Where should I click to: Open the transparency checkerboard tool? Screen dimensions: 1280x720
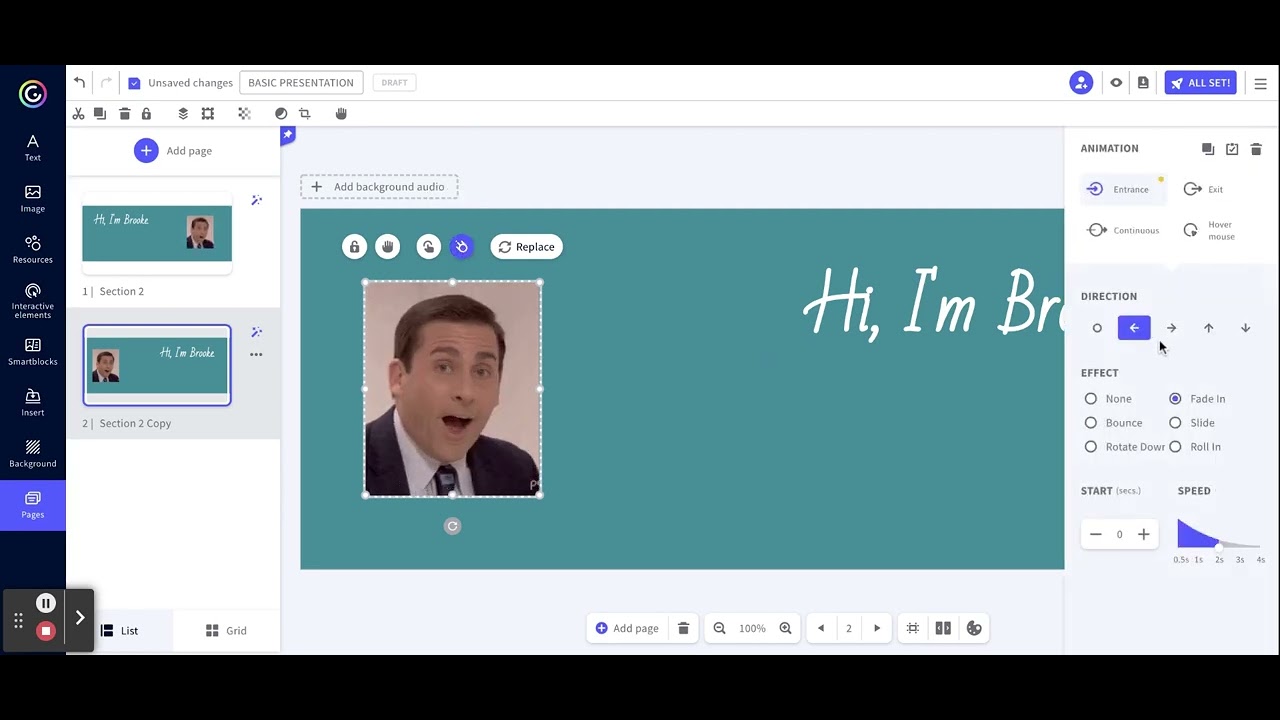[x=244, y=114]
